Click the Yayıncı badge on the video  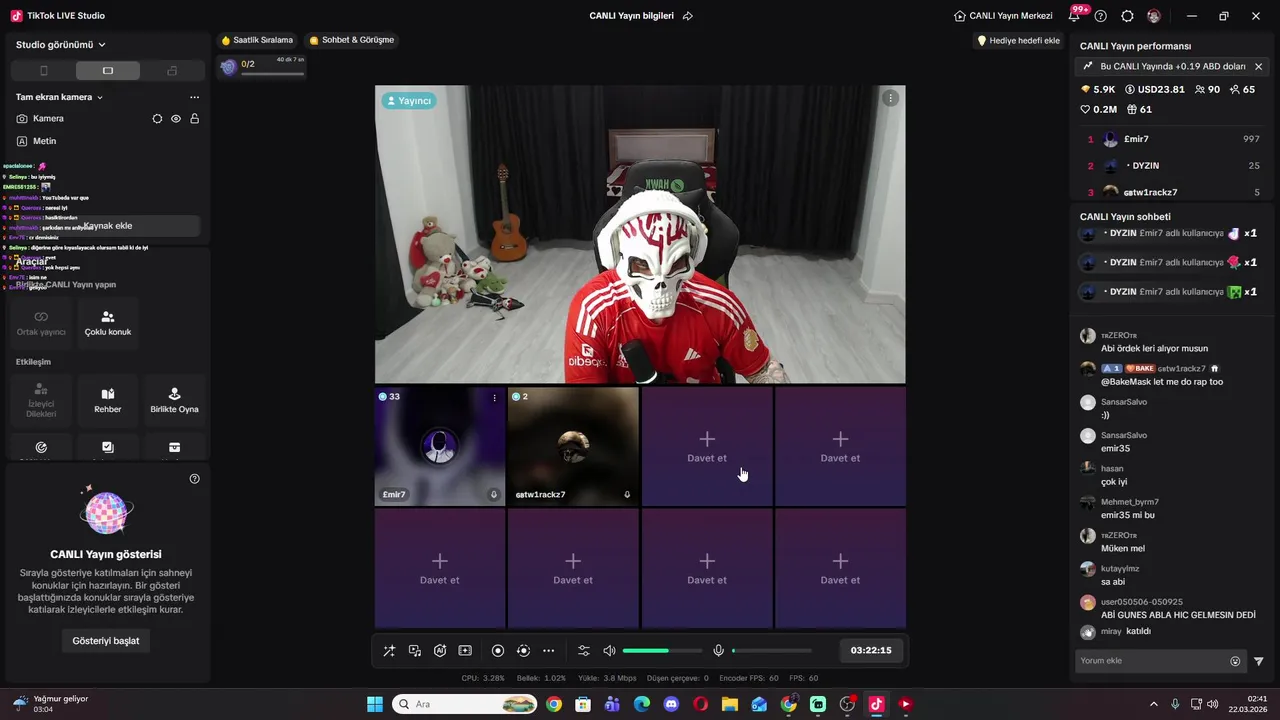[x=408, y=101]
